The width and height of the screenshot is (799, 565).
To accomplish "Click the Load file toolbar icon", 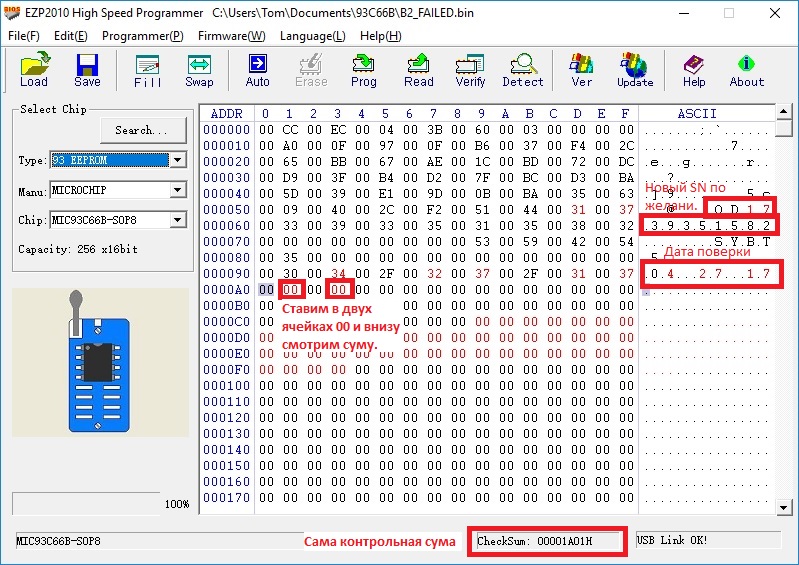I will point(33,70).
